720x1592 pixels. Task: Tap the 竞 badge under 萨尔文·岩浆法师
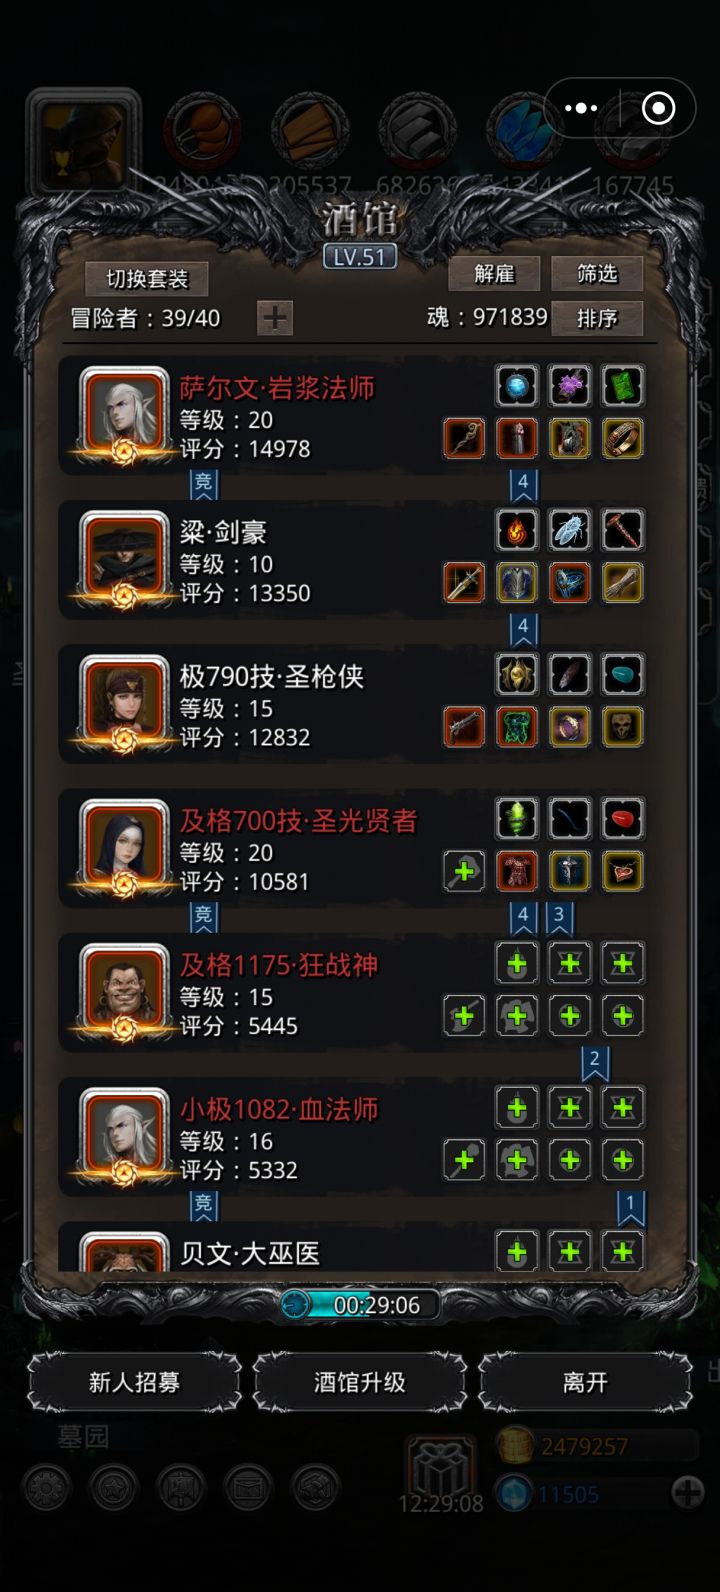pyautogui.click(x=203, y=484)
